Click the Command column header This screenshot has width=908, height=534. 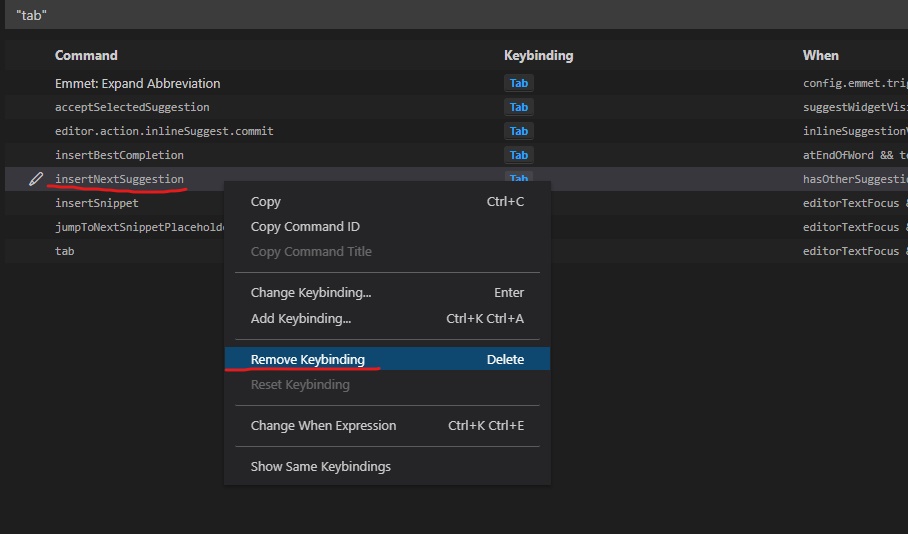pos(86,56)
